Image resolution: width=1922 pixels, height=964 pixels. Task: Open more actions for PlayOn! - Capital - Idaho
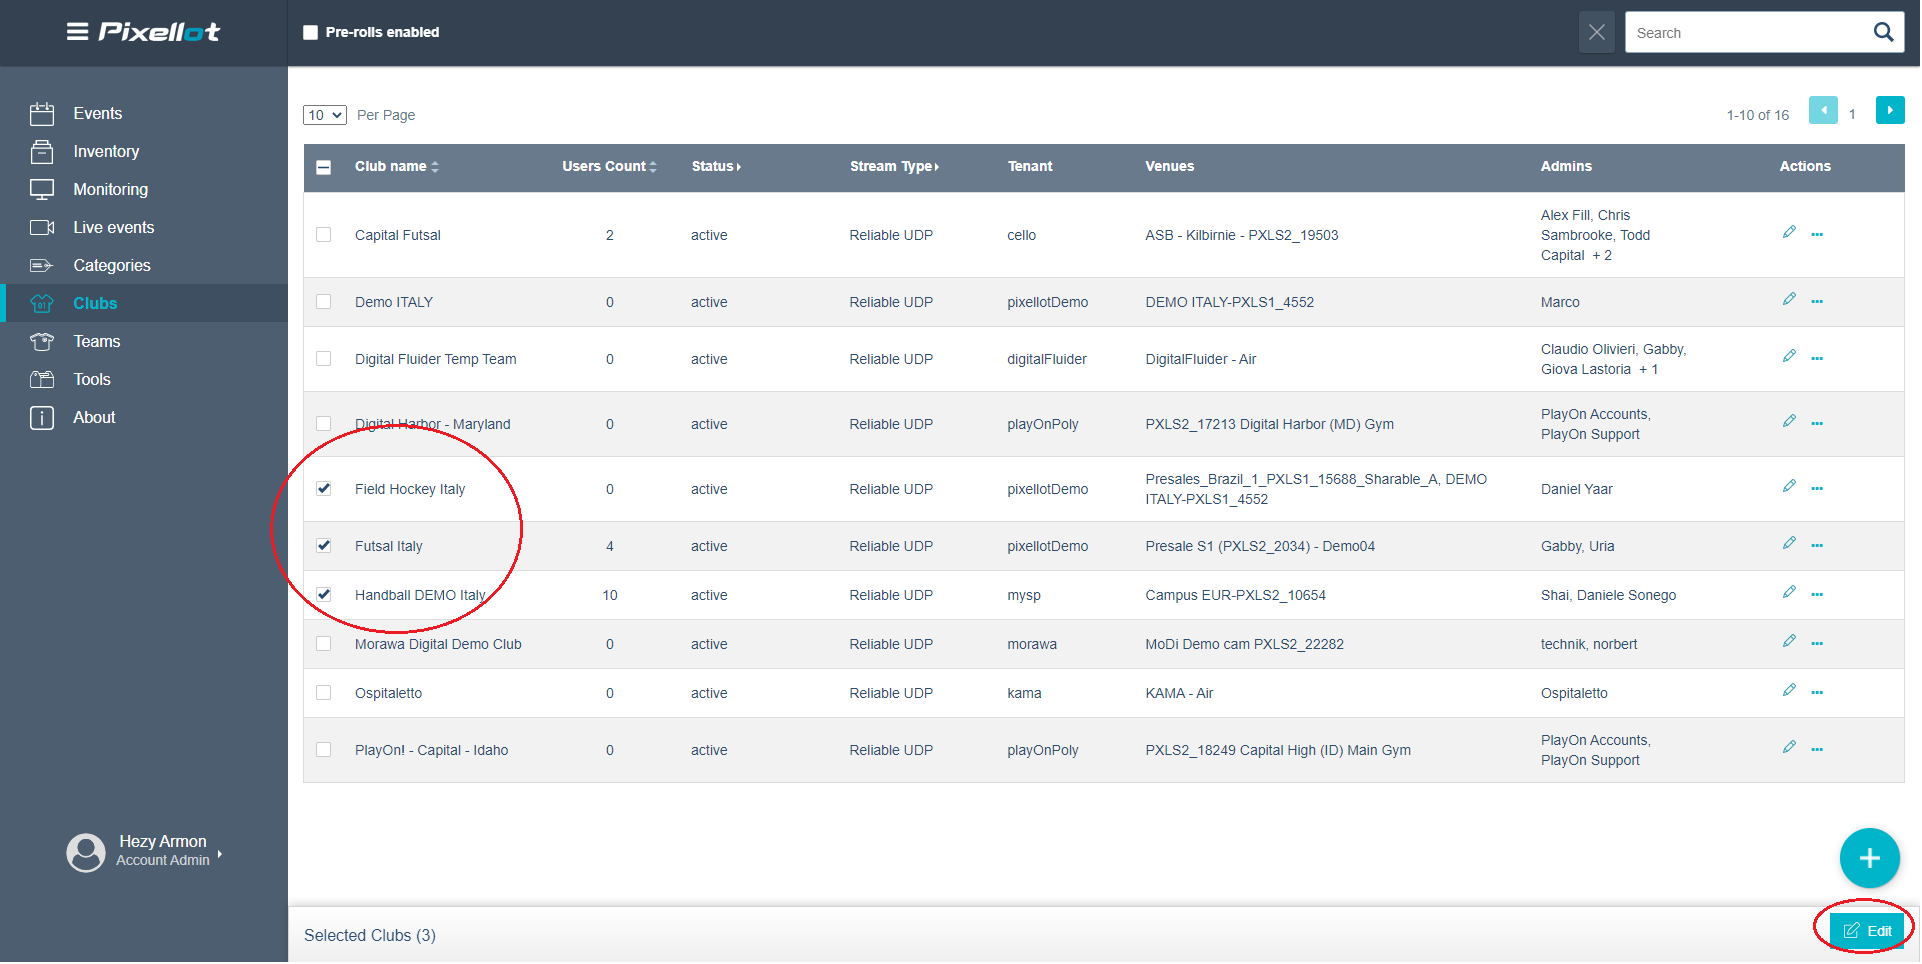[1817, 750]
